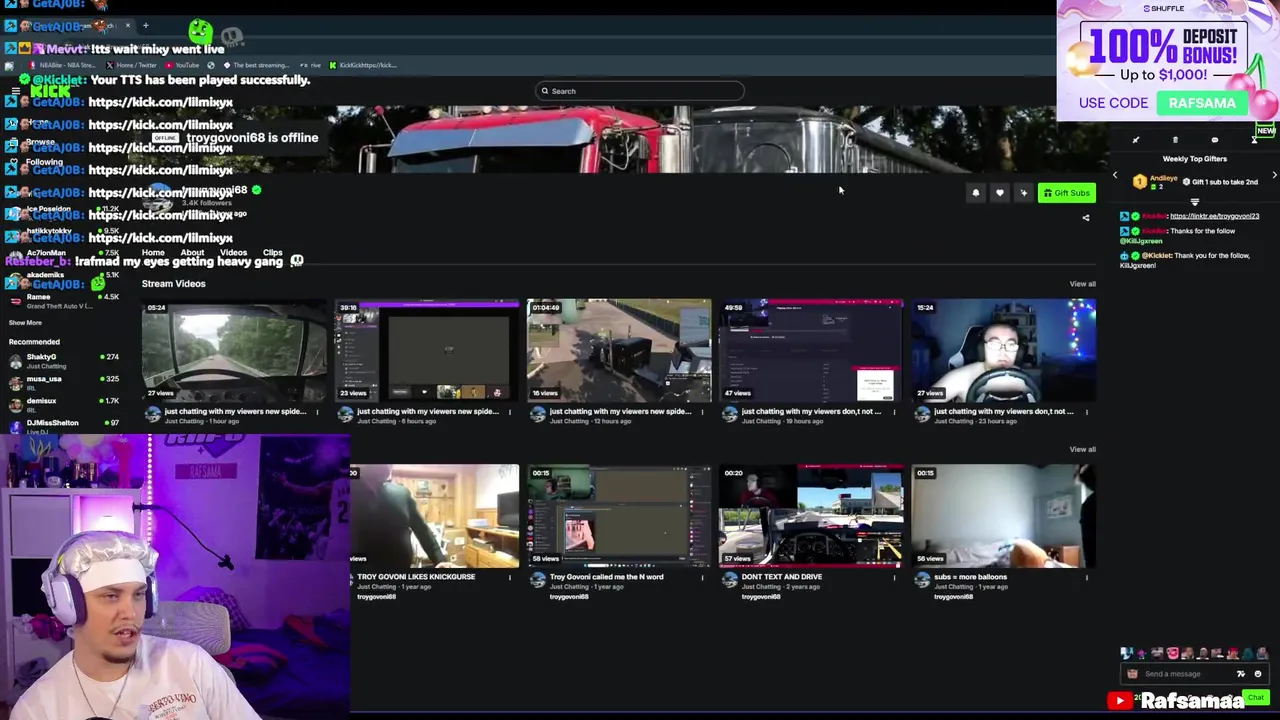Open options menu for Troy Govoni called me clip

[702, 577]
